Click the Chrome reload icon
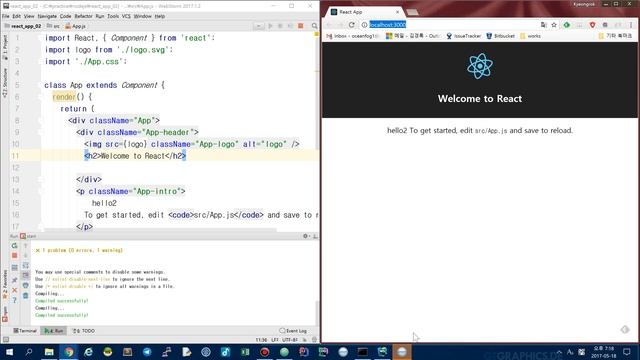 [351, 25]
